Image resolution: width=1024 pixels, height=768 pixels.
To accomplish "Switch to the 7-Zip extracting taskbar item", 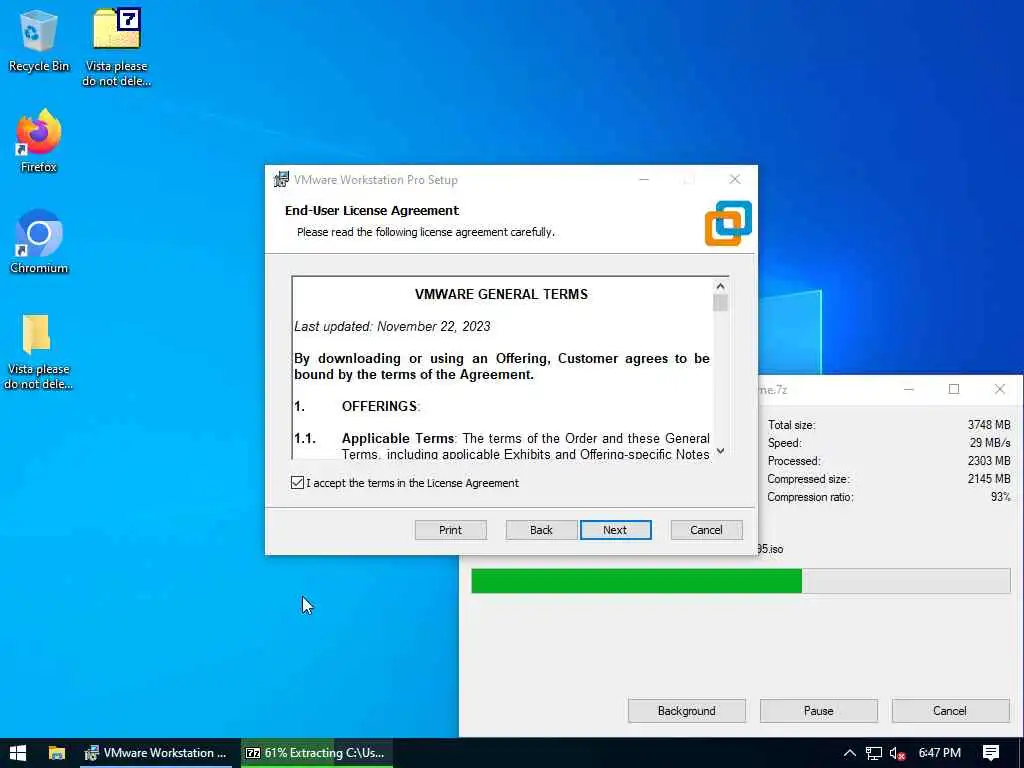I will 316,753.
